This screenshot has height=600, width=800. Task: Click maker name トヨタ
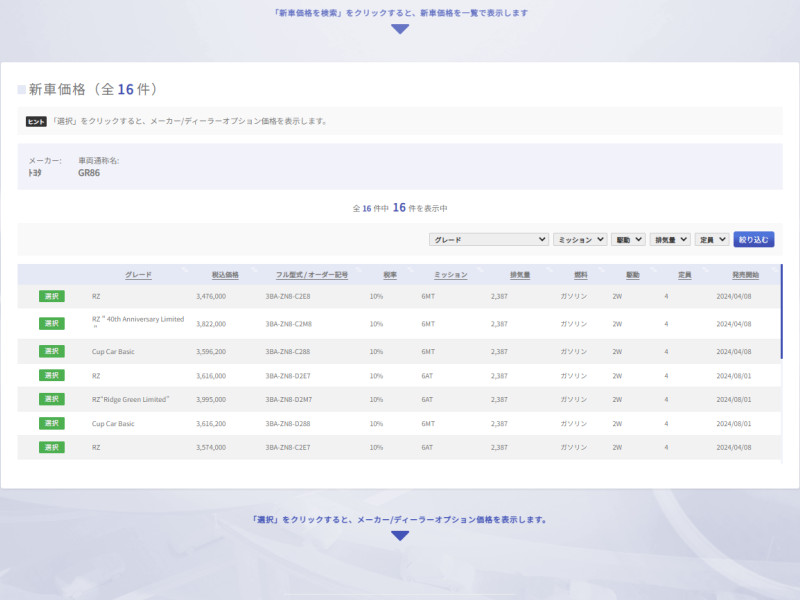(35, 173)
